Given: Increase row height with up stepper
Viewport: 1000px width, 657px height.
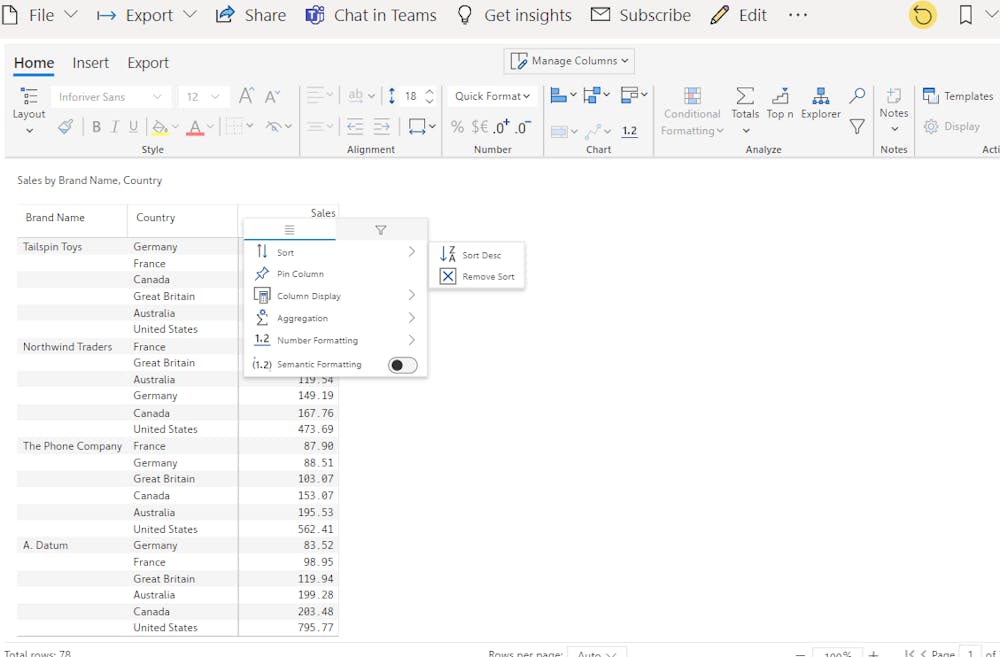Looking at the screenshot, I should pos(429,91).
